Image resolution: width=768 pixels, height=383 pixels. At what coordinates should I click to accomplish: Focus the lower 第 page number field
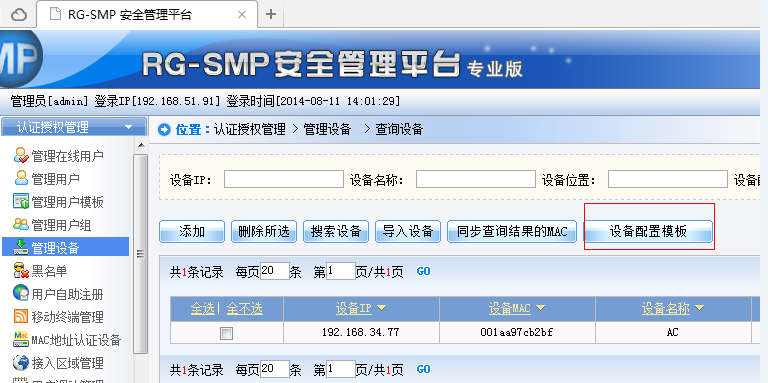point(340,369)
